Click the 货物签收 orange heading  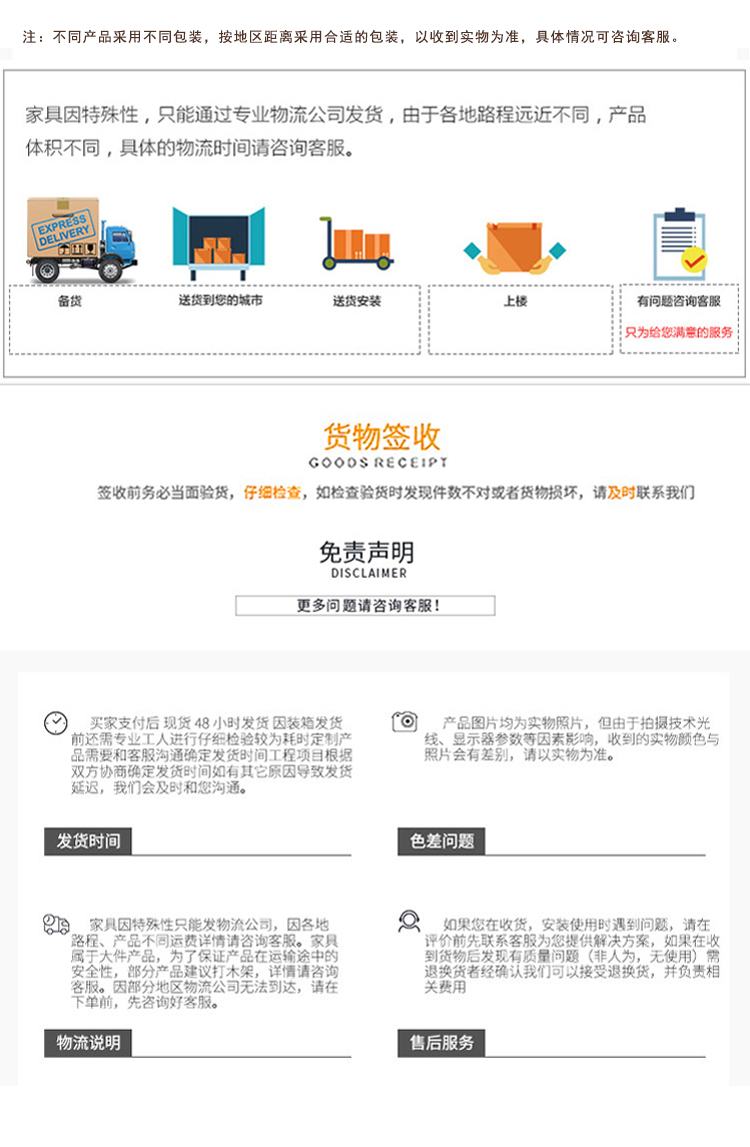coord(381,437)
